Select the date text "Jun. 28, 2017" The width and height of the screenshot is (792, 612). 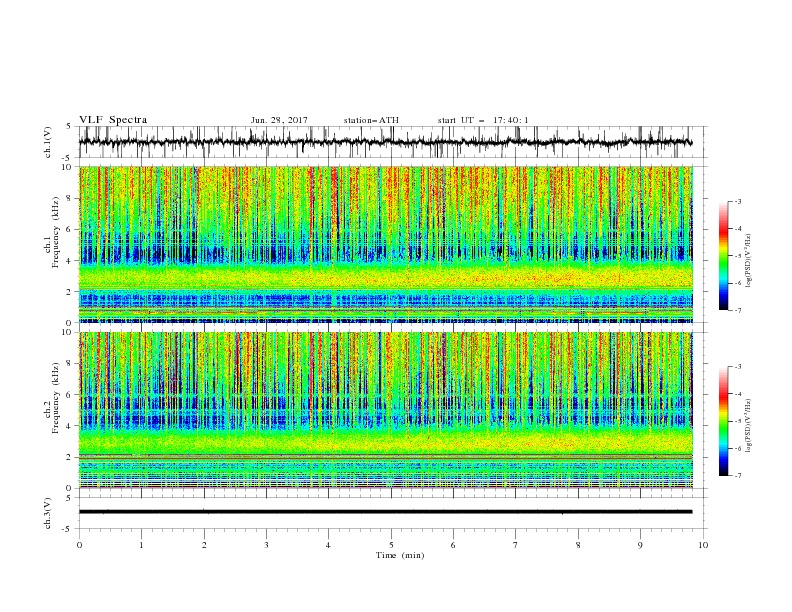(x=279, y=120)
